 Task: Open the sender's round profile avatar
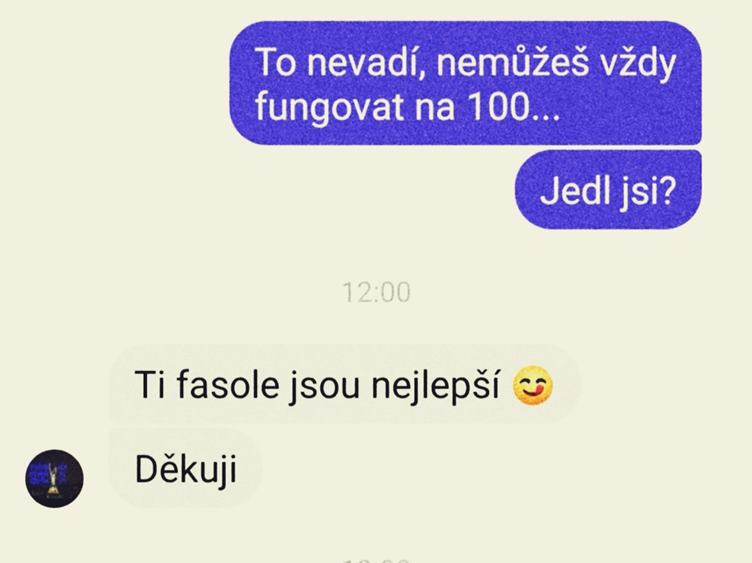(54, 478)
